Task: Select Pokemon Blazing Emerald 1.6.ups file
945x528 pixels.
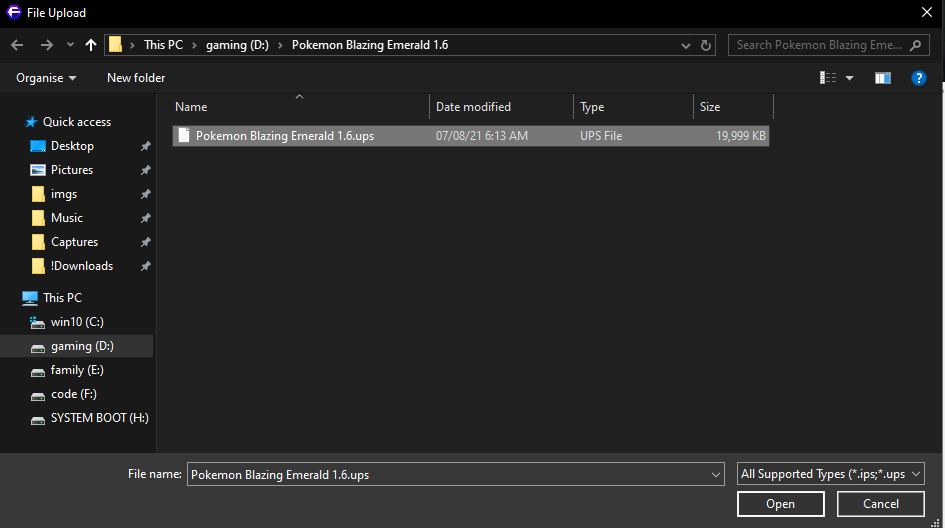Action: tap(285, 136)
